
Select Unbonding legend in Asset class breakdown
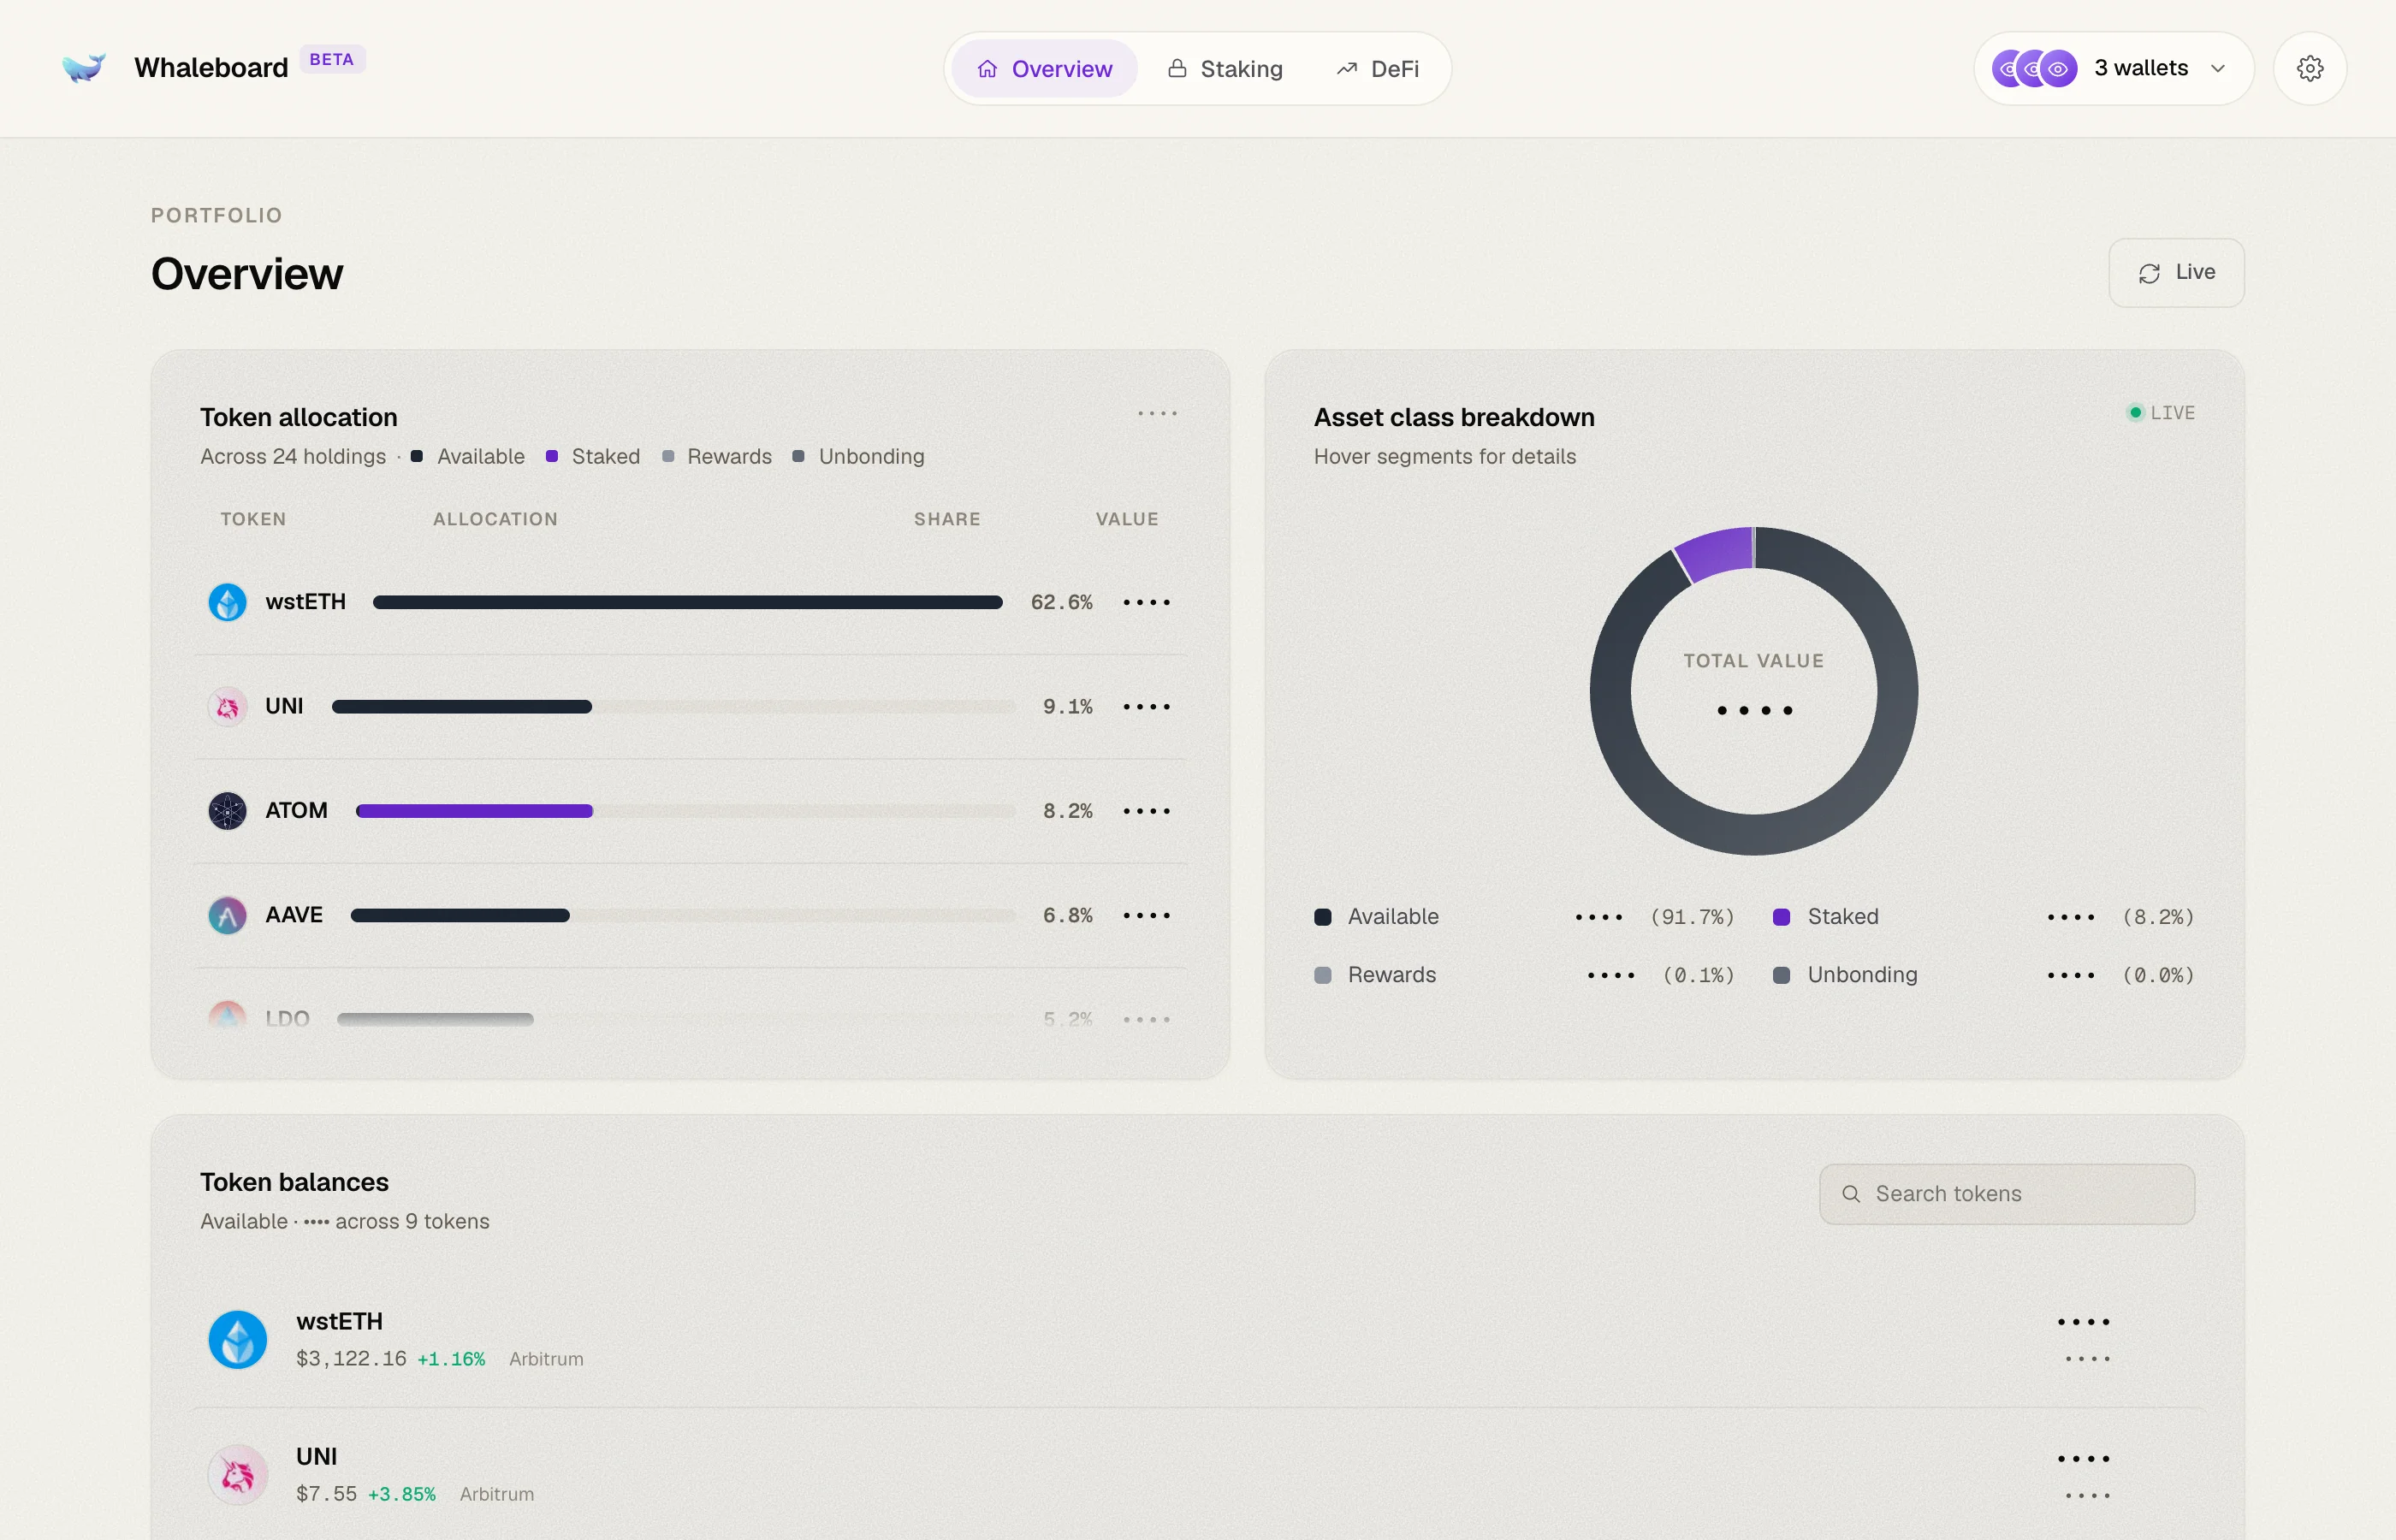pos(1845,975)
